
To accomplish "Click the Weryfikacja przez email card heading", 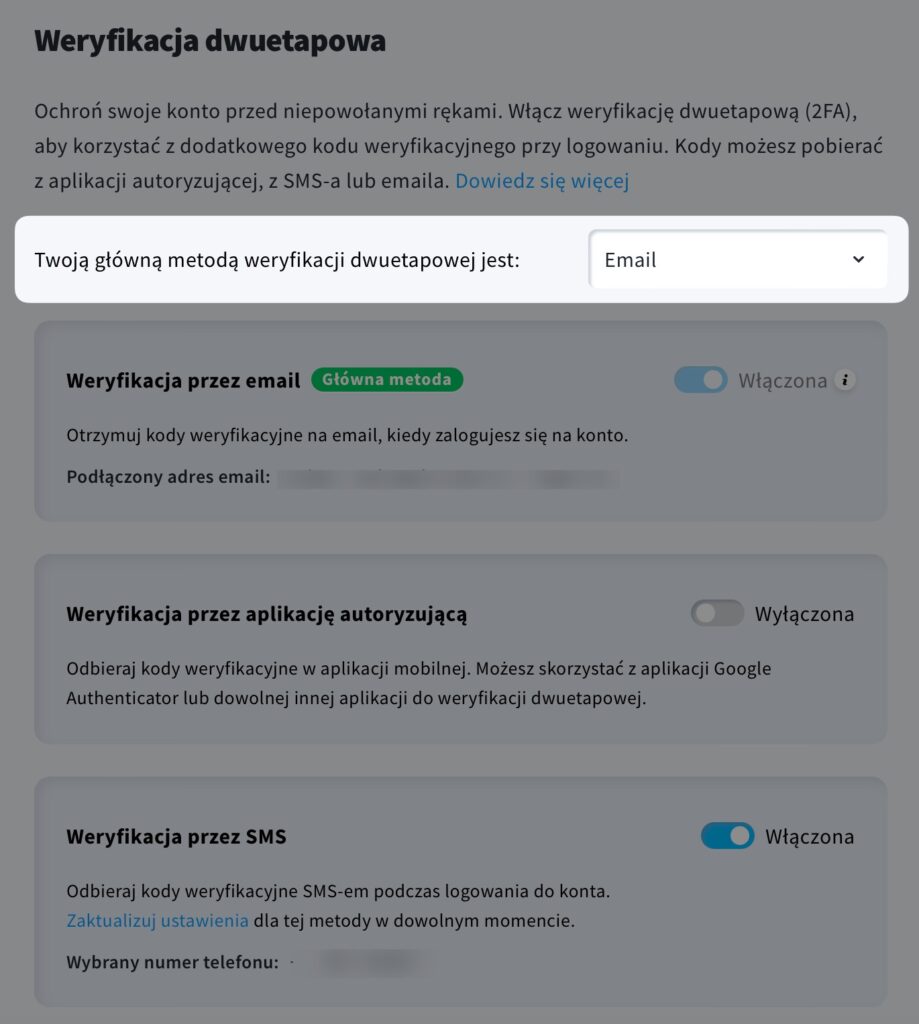I will coord(183,380).
